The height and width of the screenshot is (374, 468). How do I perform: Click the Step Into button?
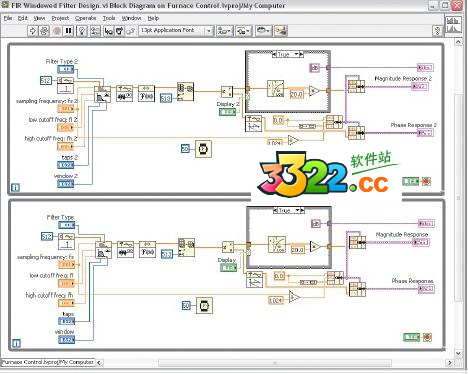[109, 31]
